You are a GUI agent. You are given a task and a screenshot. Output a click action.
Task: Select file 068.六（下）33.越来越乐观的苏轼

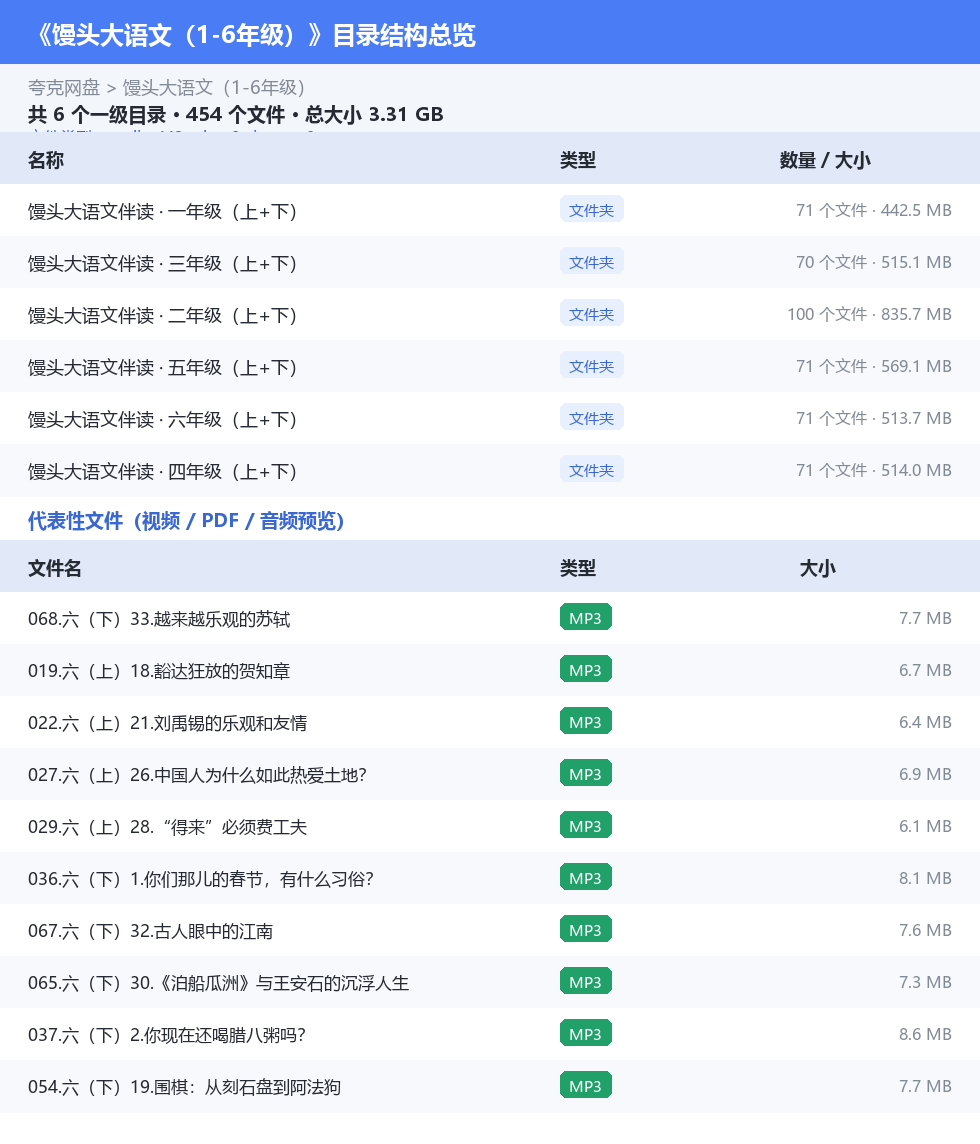tap(159, 619)
